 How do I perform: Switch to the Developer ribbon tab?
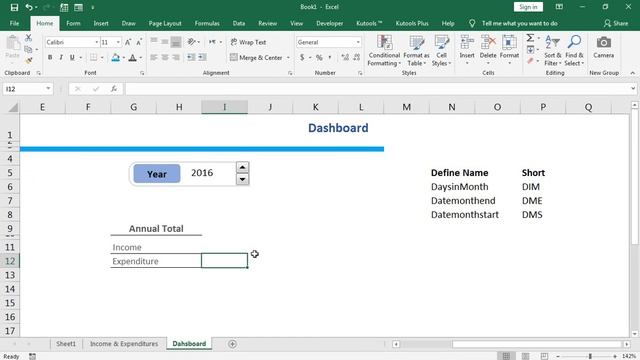(x=329, y=23)
